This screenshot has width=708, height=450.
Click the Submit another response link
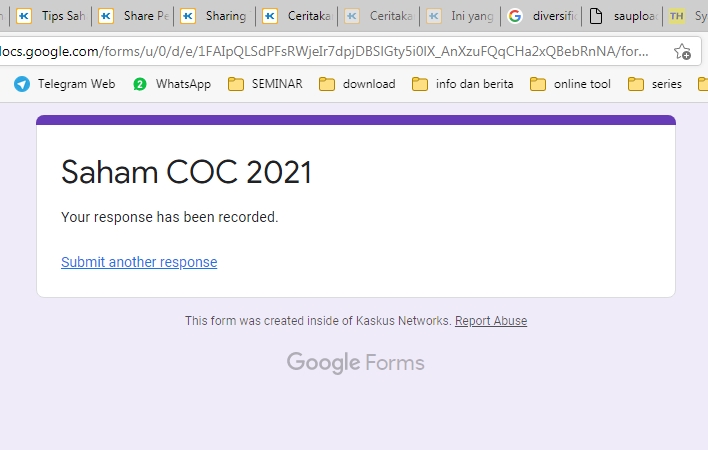click(139, 262)
